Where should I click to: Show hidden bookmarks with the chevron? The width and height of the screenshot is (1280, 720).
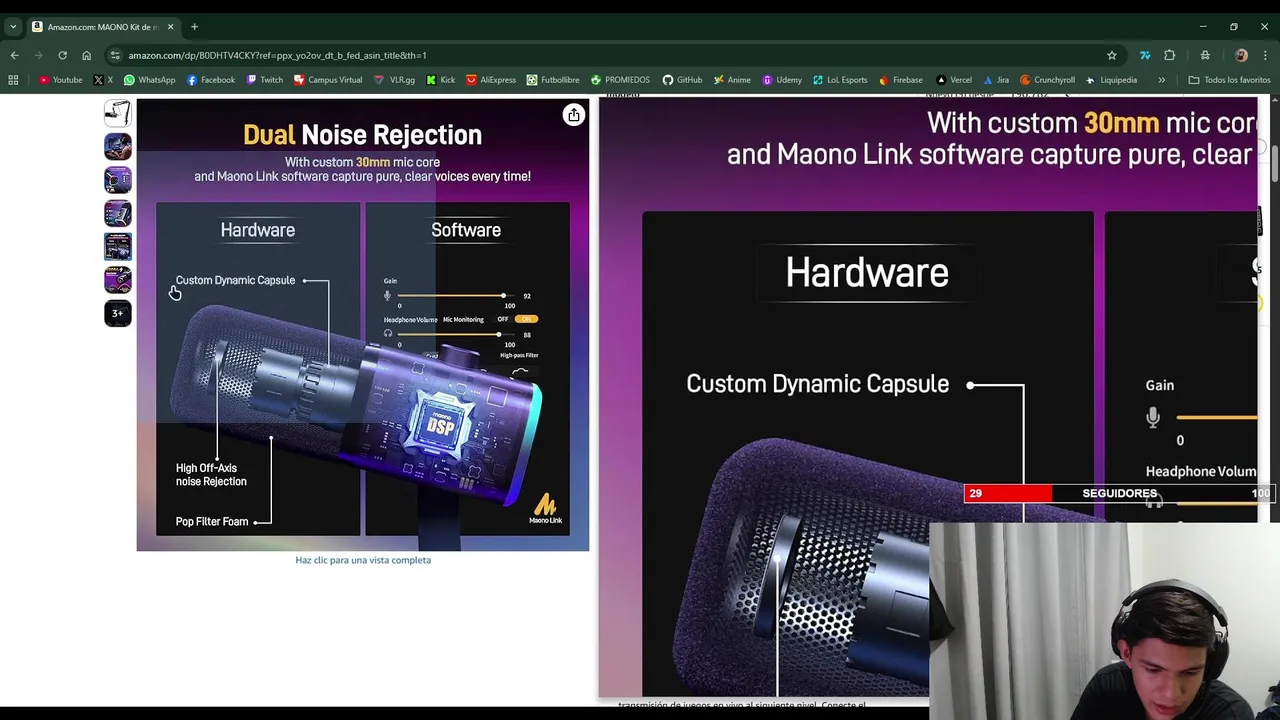click(x=1161, y=80)
